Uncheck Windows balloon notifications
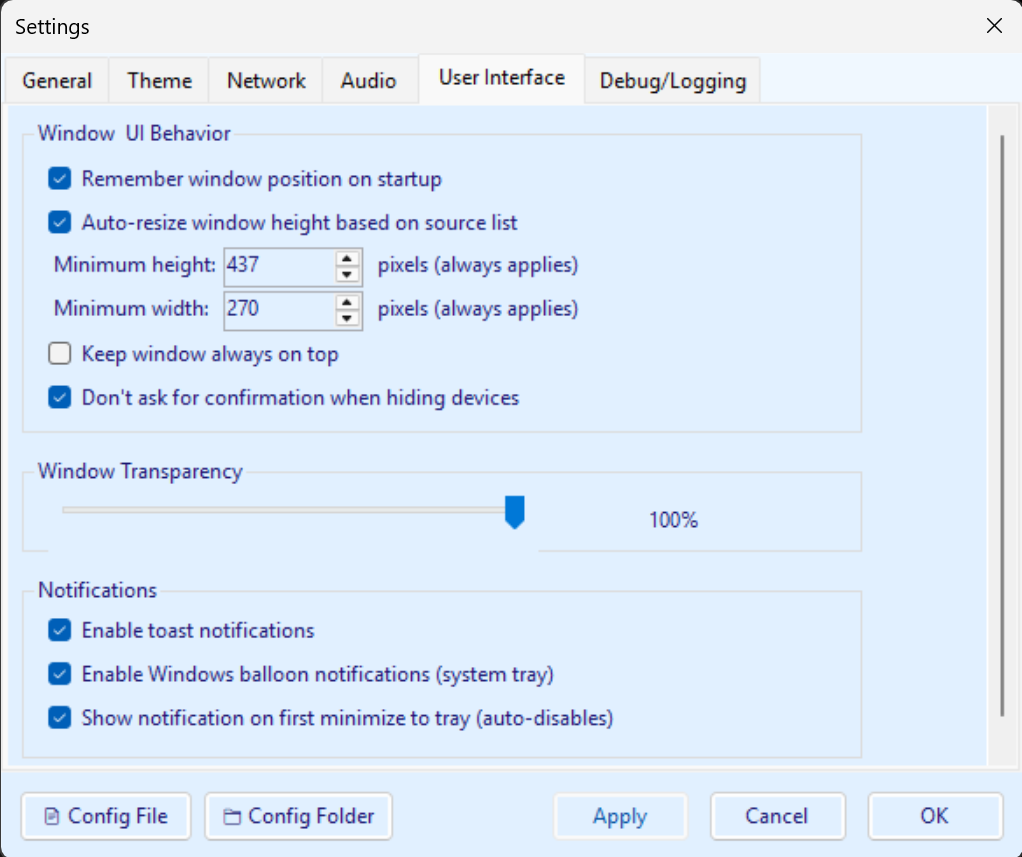The image size is (1022, 857). pyautogui.click(x=59, y=674)
